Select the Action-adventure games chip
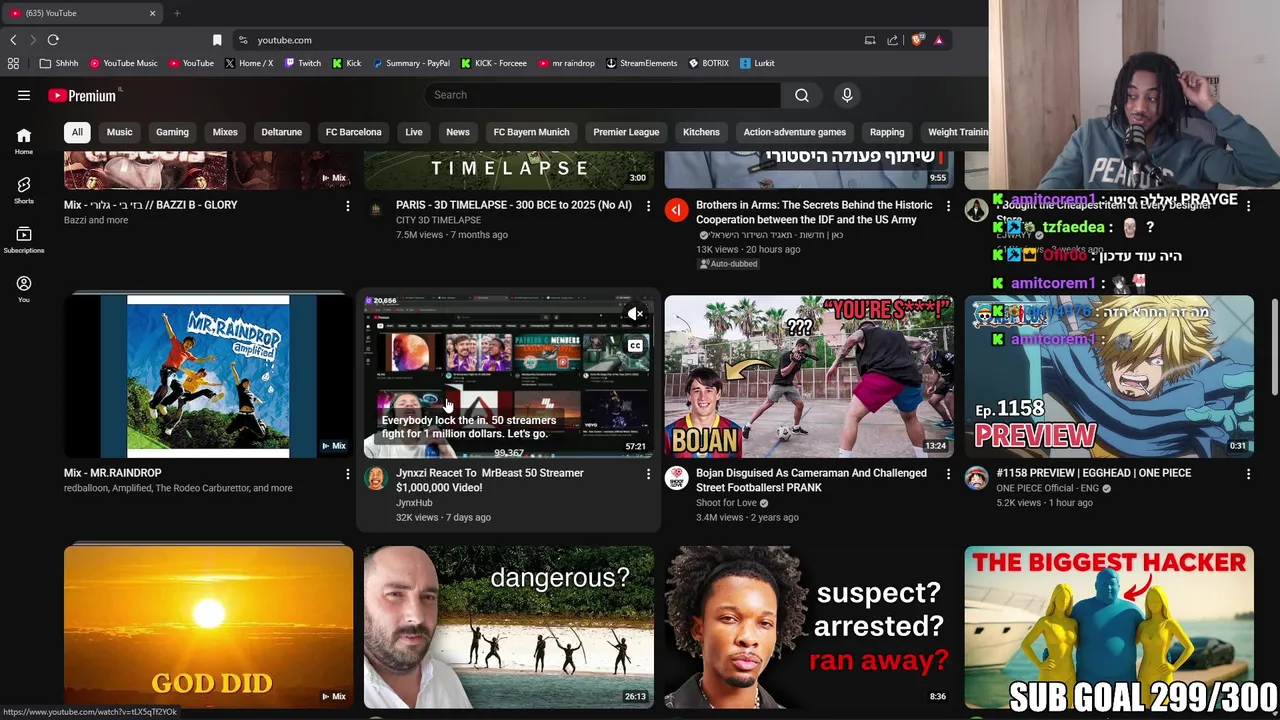 (795, 132)
